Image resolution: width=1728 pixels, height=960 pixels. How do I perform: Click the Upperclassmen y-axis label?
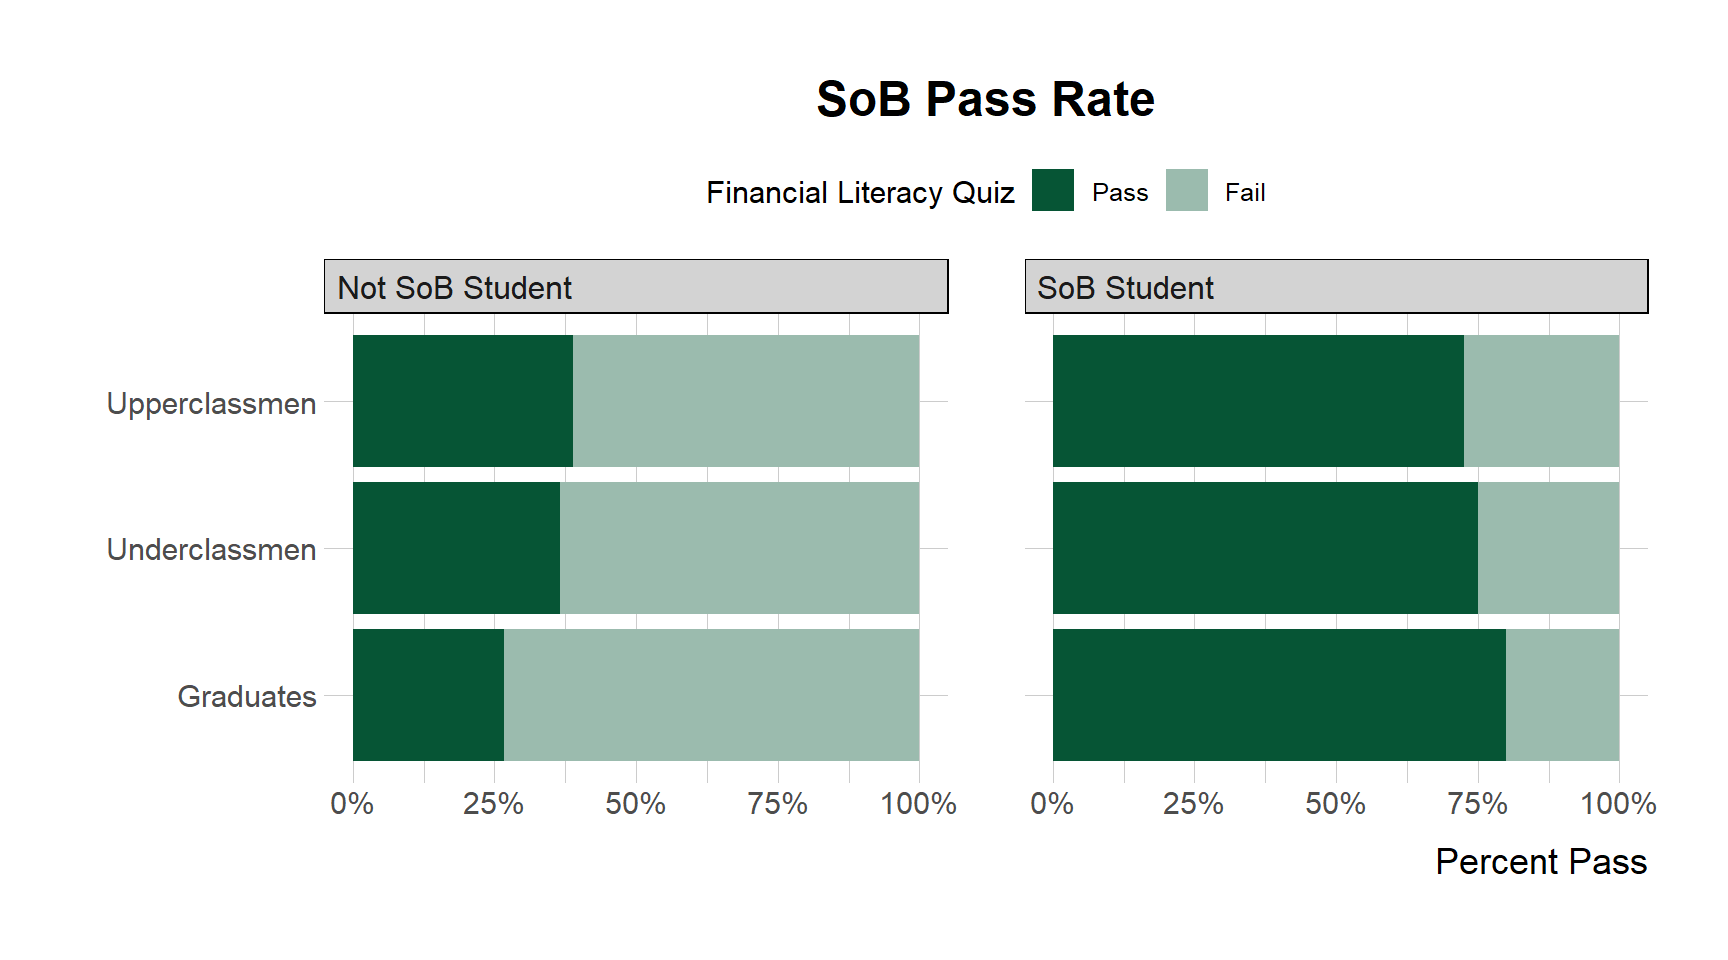211,404
